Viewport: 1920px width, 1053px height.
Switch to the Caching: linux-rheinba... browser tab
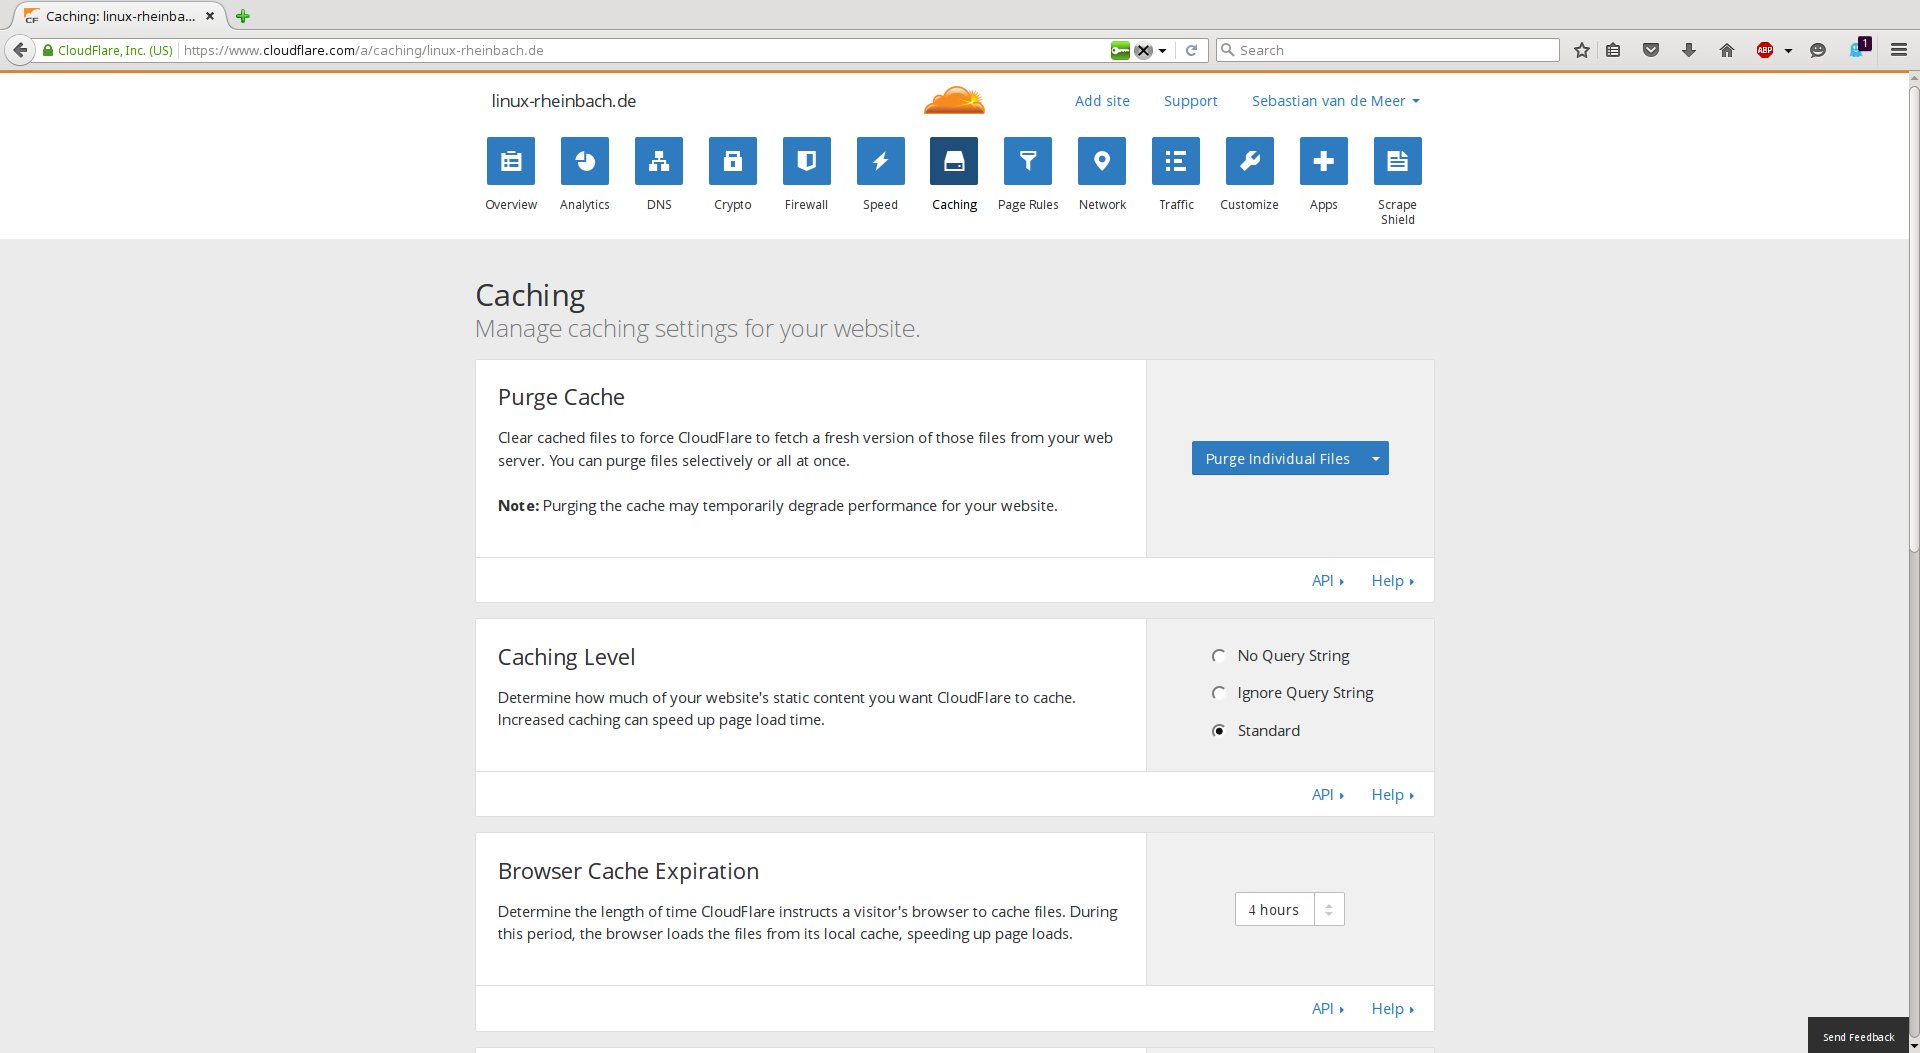[120, 16]
